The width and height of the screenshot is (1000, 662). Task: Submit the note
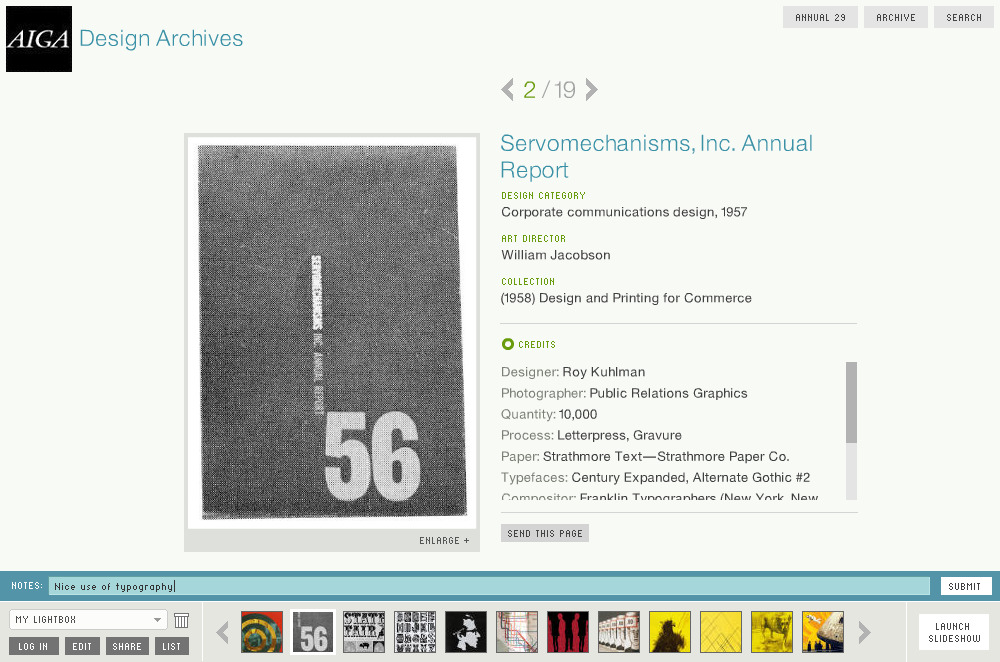tap(966, 586)
